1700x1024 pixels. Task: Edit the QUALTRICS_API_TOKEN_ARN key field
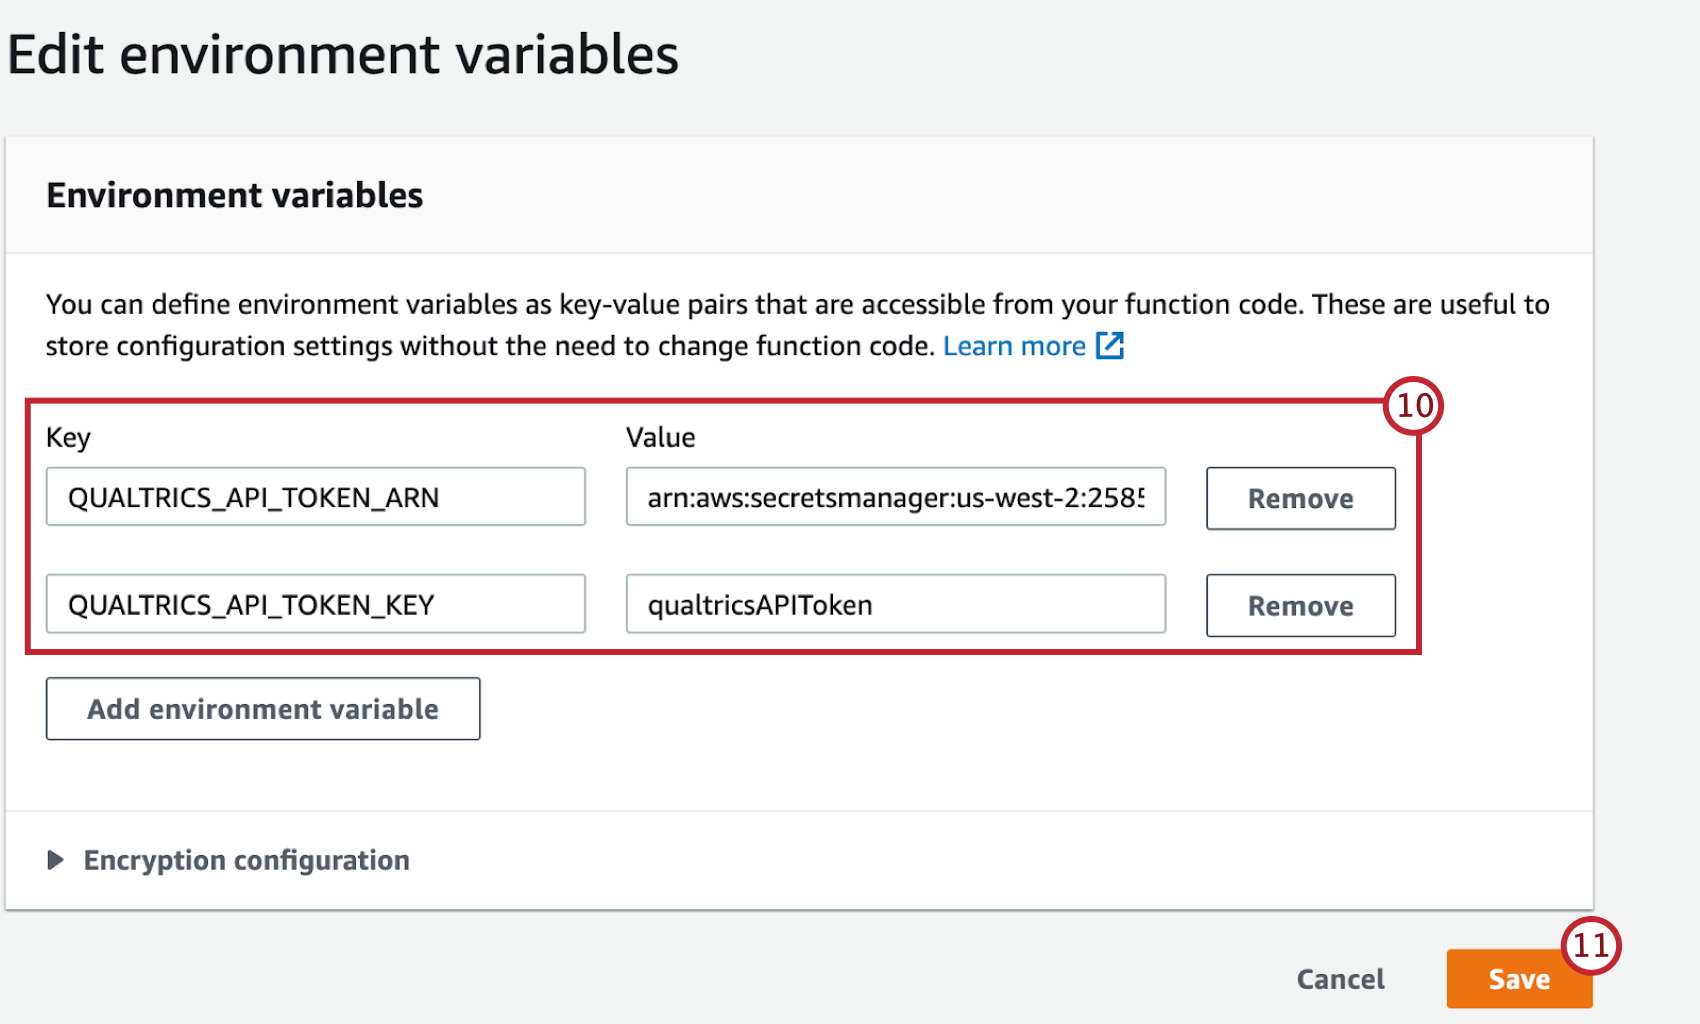(315, 497)
